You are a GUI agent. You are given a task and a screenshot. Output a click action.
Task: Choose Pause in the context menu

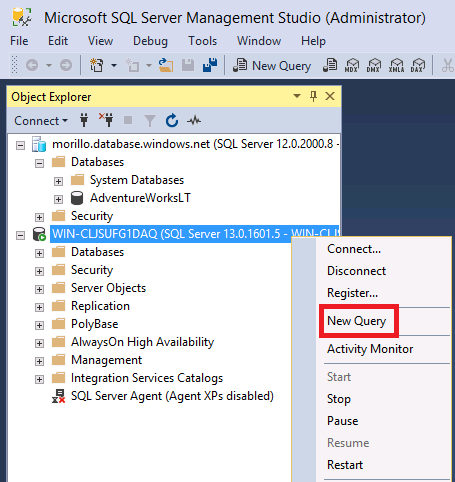coord(342,421)
